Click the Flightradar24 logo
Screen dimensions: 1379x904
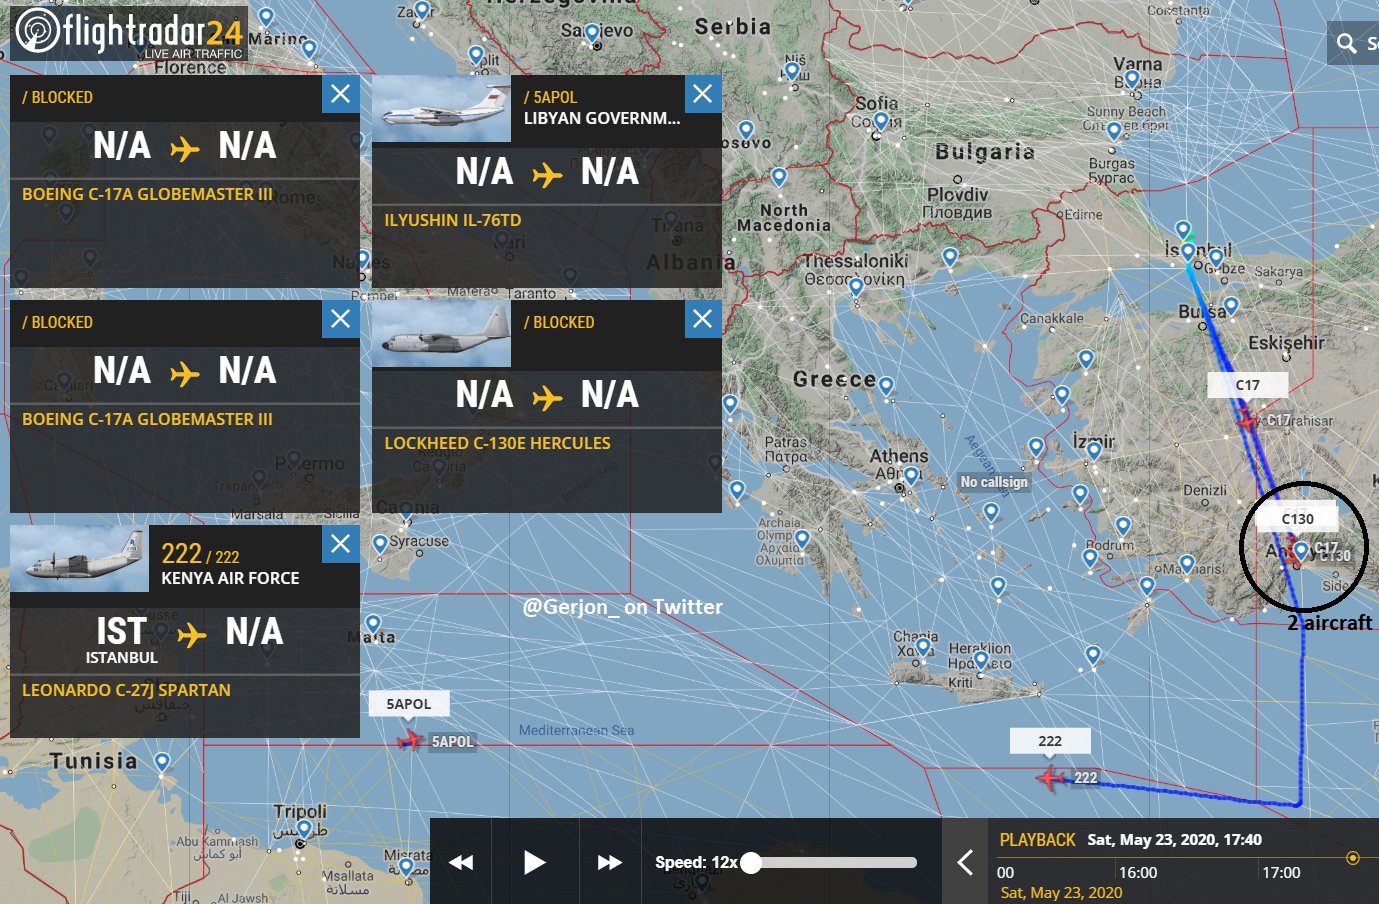pos(130,33)
